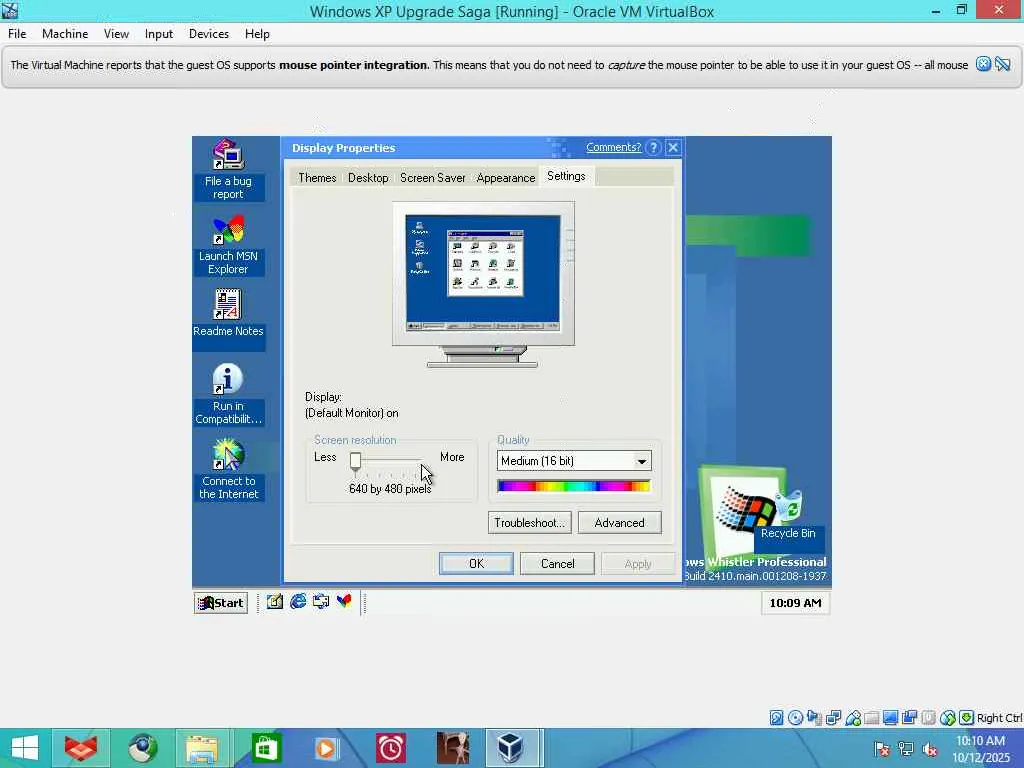The width and height of the screenshot is (1024, 768).
Task: Open Windows Store from the taskbar
Action: pyautogui.click(x=266, y=748)
